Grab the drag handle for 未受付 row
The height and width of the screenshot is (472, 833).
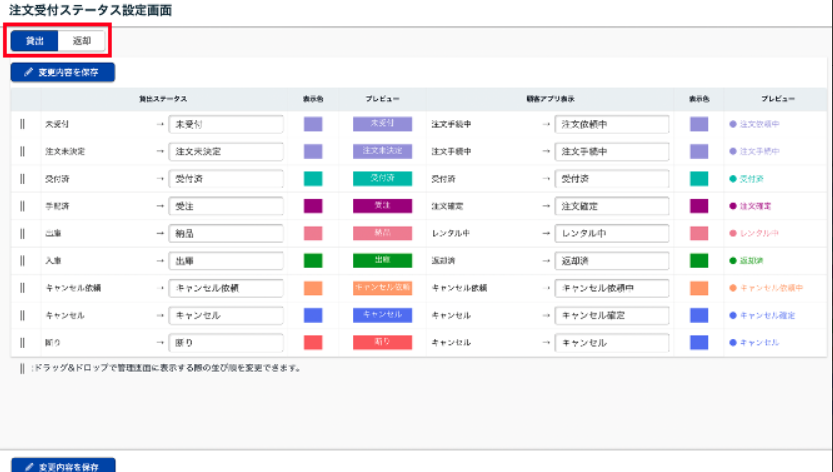(x=22, y=124)
